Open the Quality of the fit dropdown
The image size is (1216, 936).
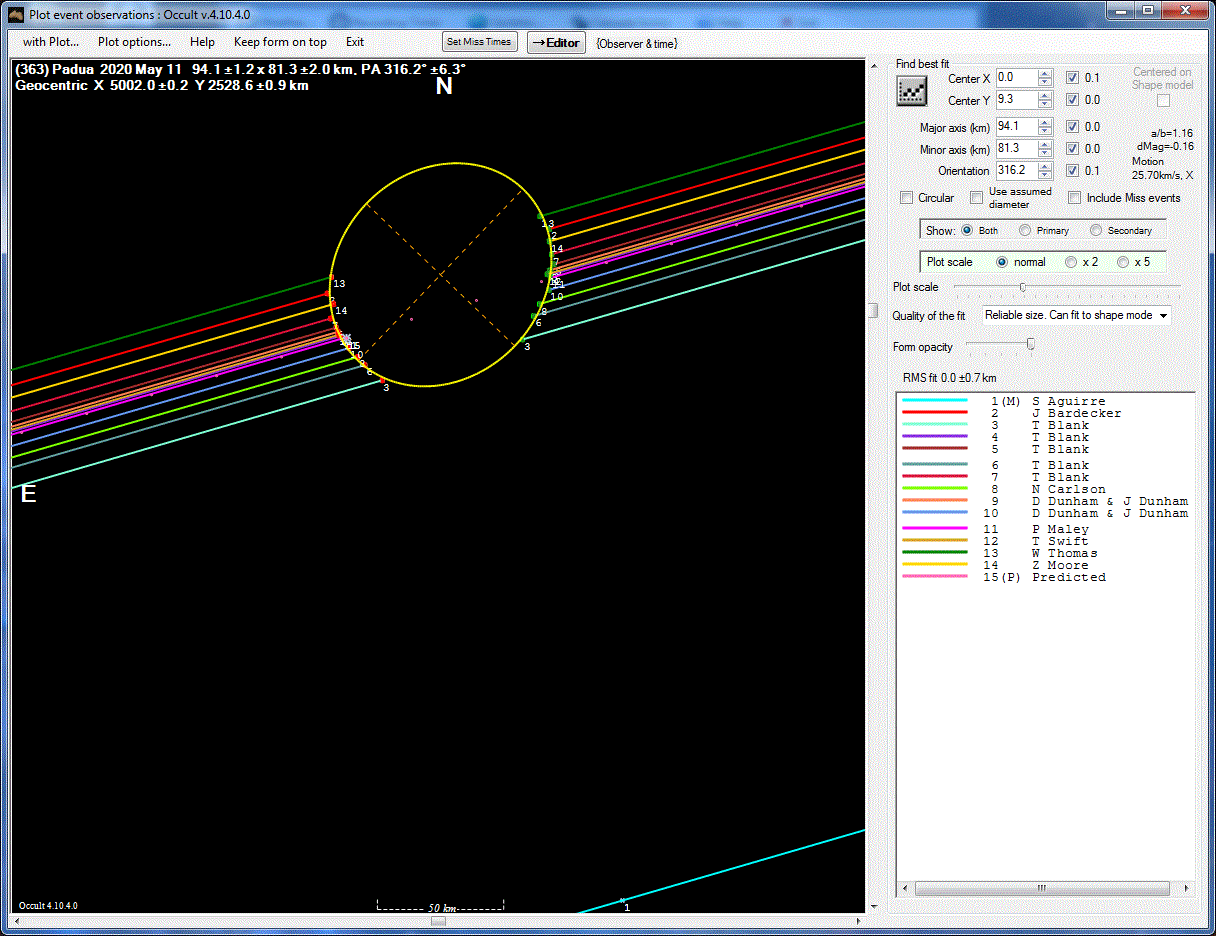pos(1076,315)
